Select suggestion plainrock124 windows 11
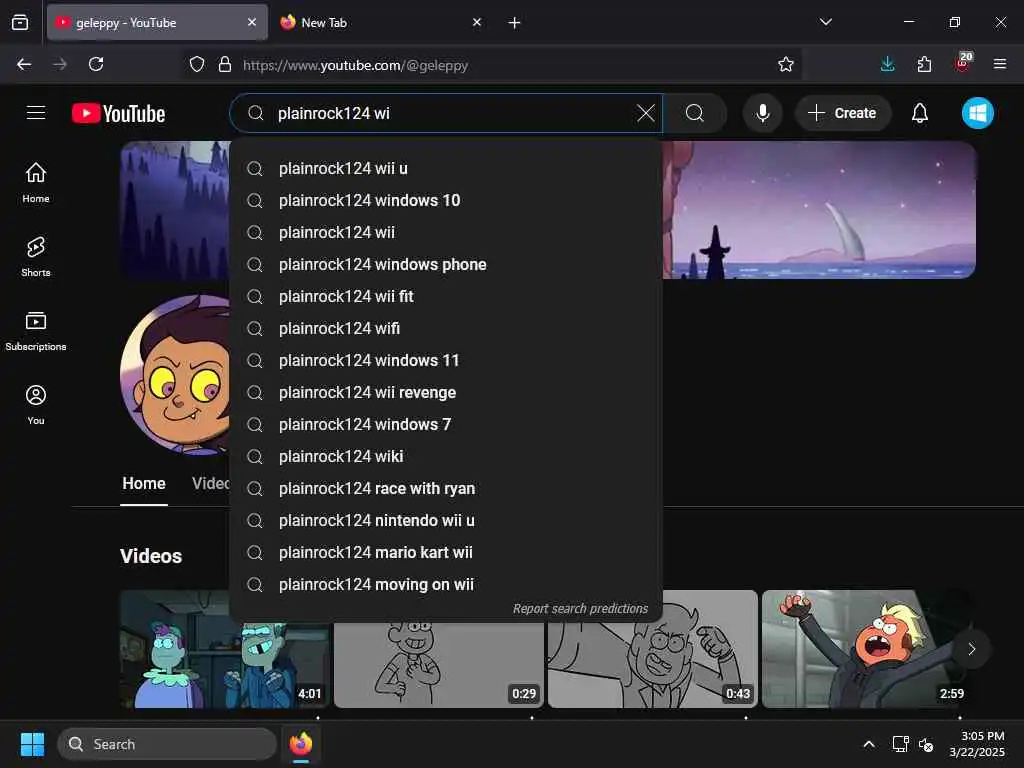Viewport: 1024px width, 768px height. tap(446, 360)
